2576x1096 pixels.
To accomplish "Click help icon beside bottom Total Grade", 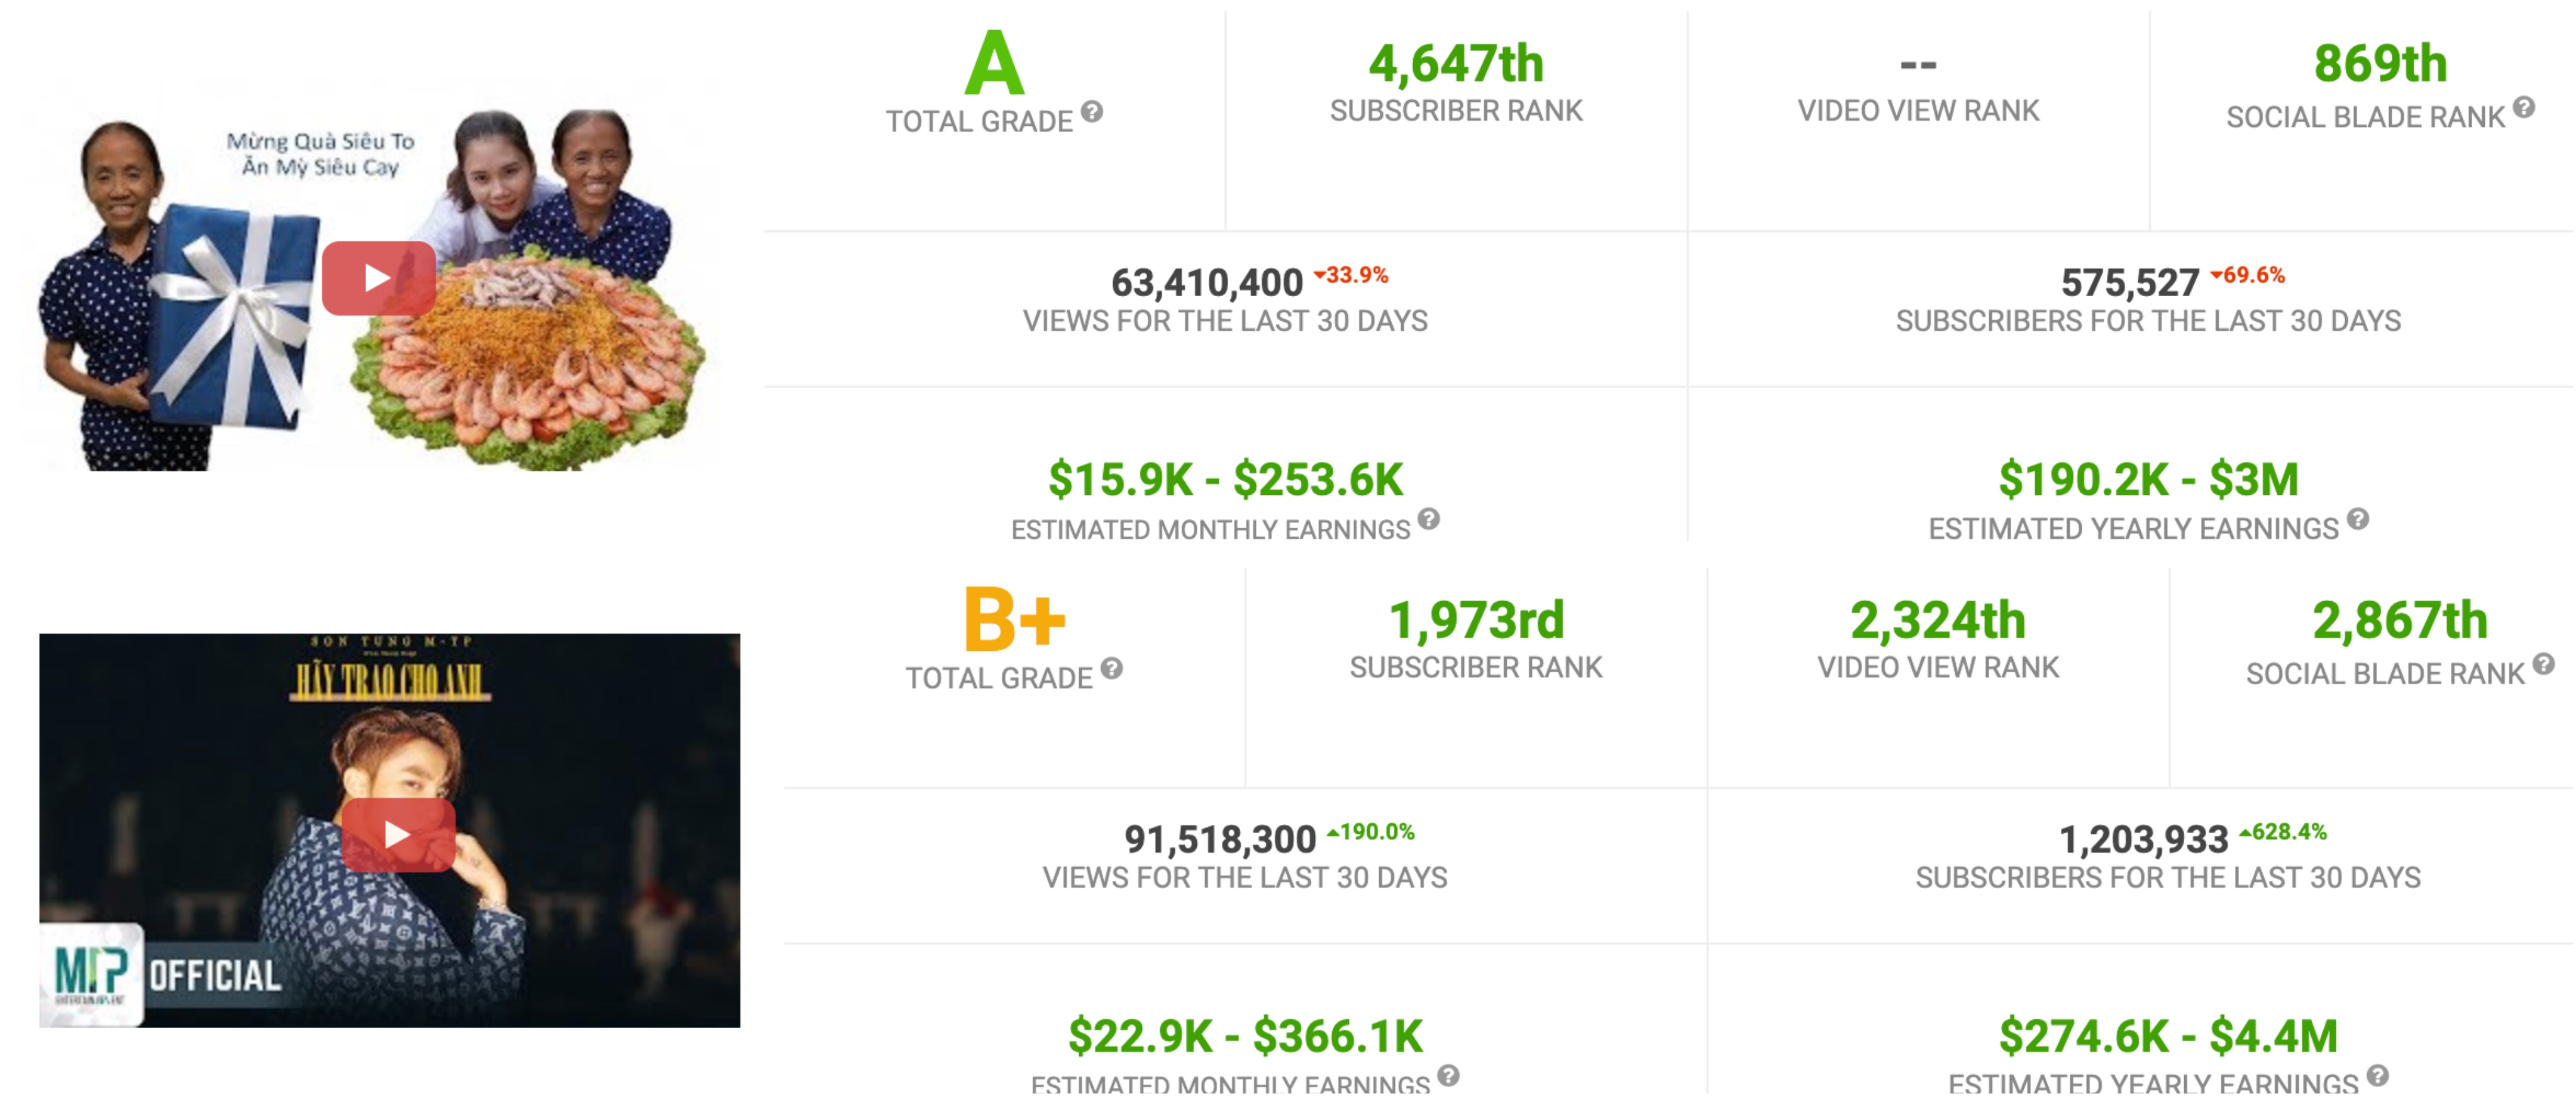I will [1112, 668].
